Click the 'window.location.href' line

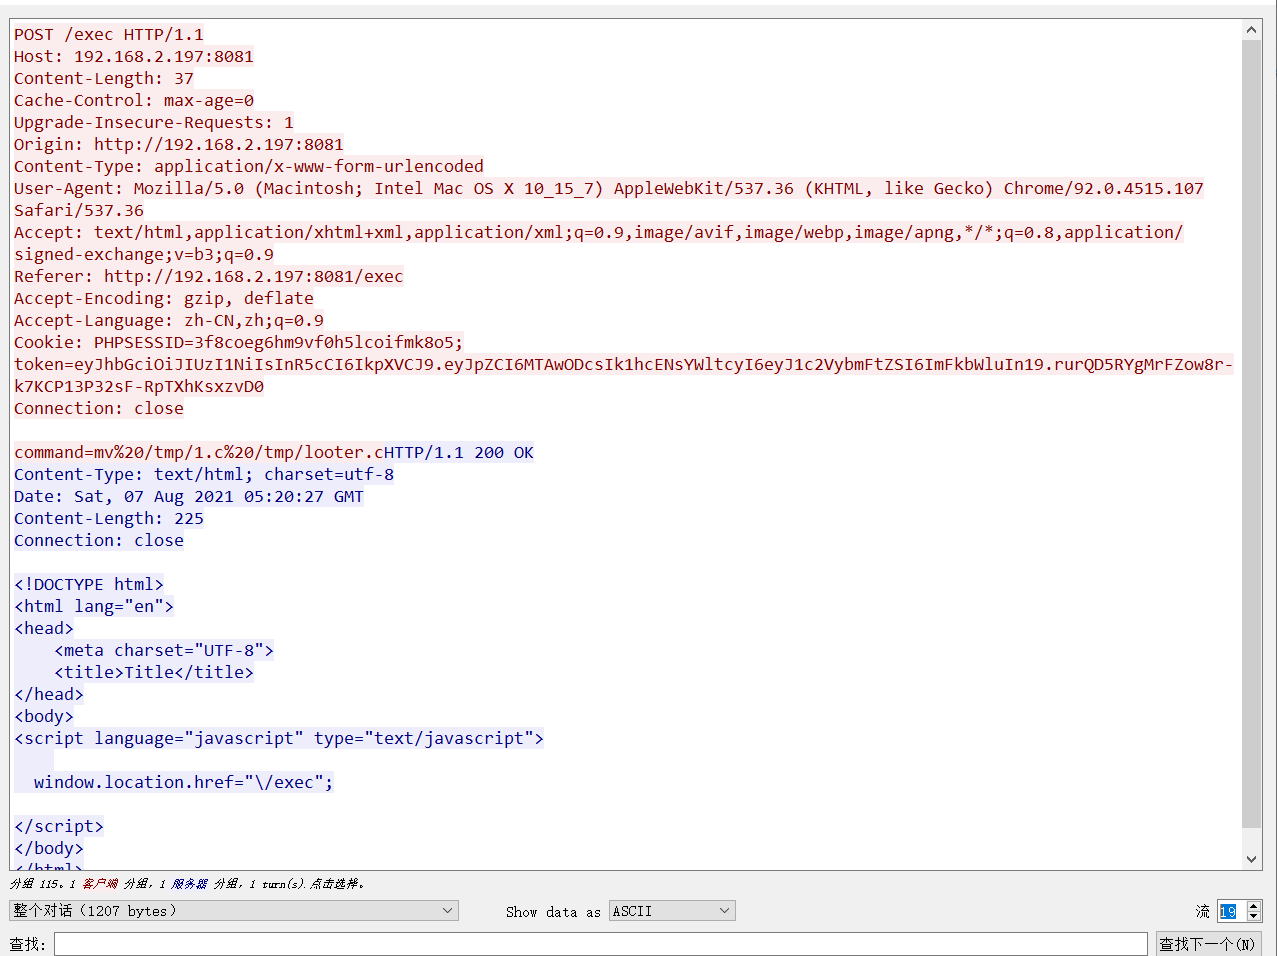[184, 782]
